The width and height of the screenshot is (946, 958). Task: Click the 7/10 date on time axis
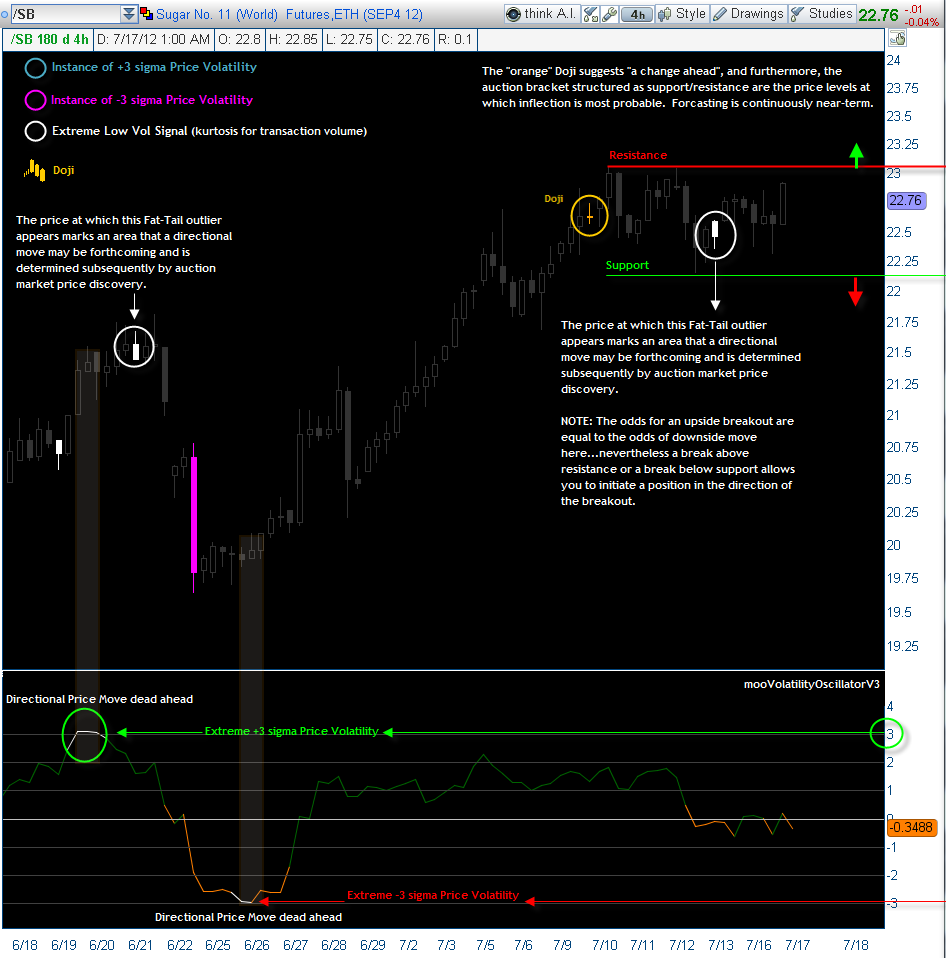click(x=604, y=945)
